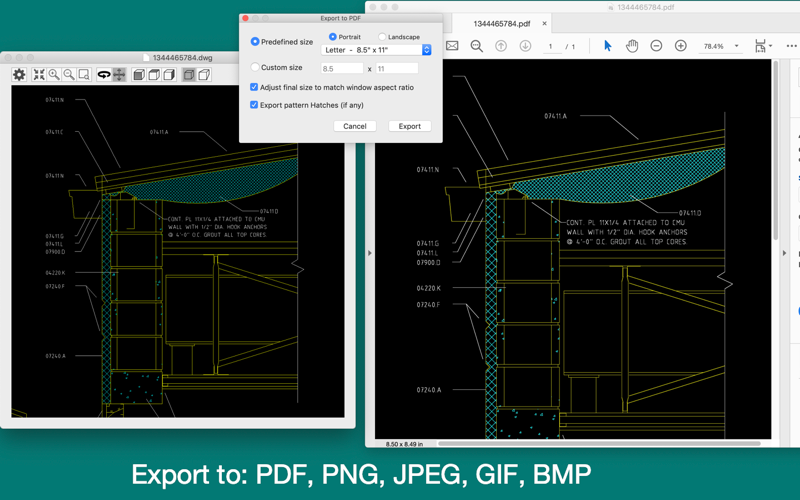Viewport: 800px width, 500px height.
Task: Click the fit page width icon
Action: 760,46
